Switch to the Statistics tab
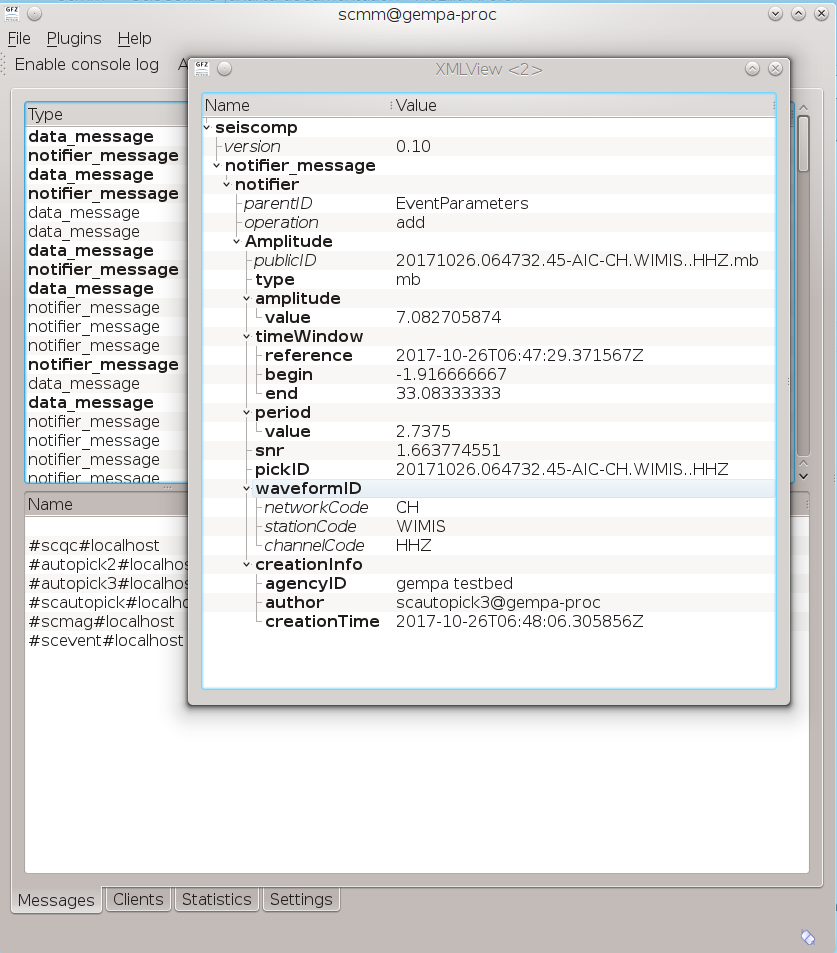This screenshot has width=837, height=953. tap(216, 899)
